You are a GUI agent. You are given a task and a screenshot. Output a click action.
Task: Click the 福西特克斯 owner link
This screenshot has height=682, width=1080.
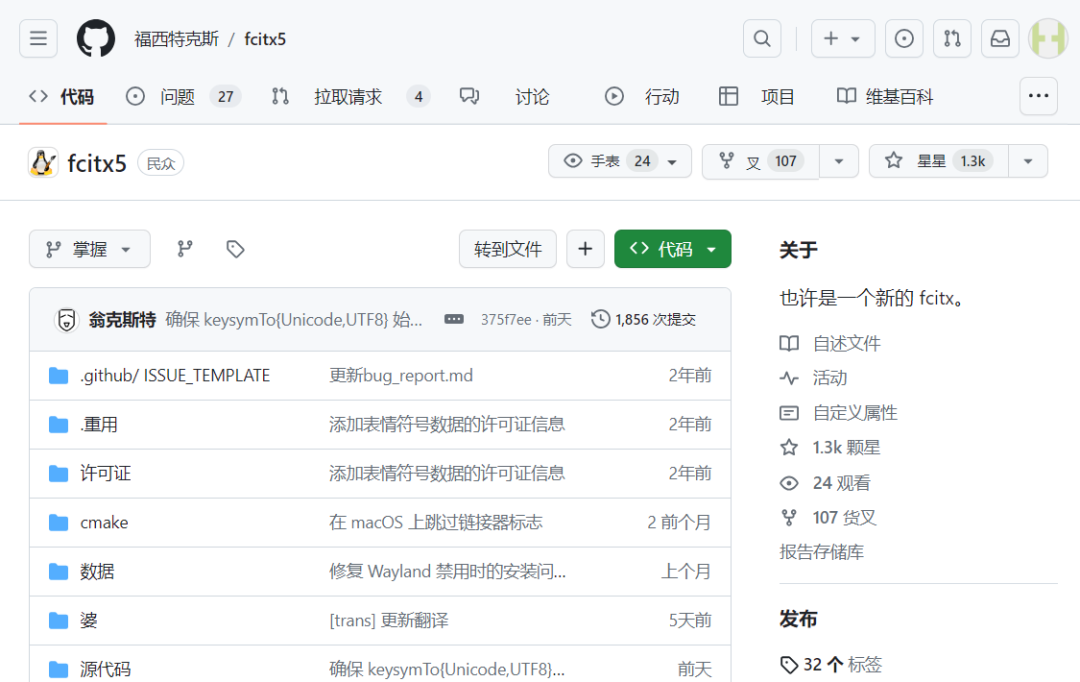click(176, 39)
